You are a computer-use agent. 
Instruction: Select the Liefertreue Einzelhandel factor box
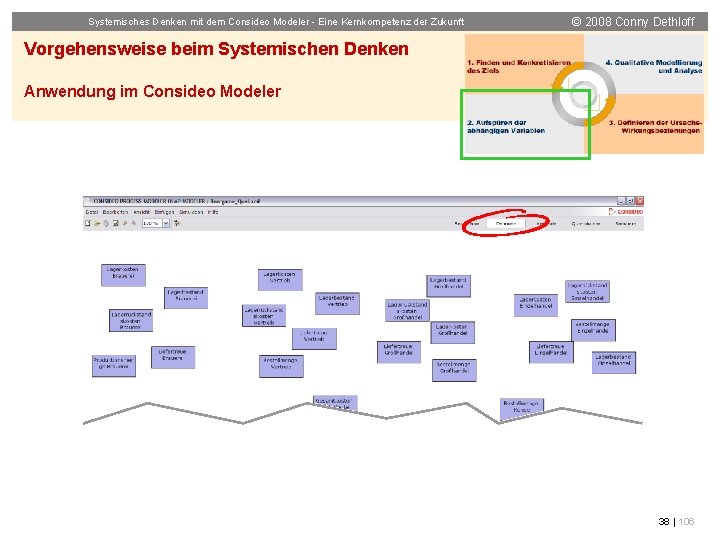(x=551, y=352)
